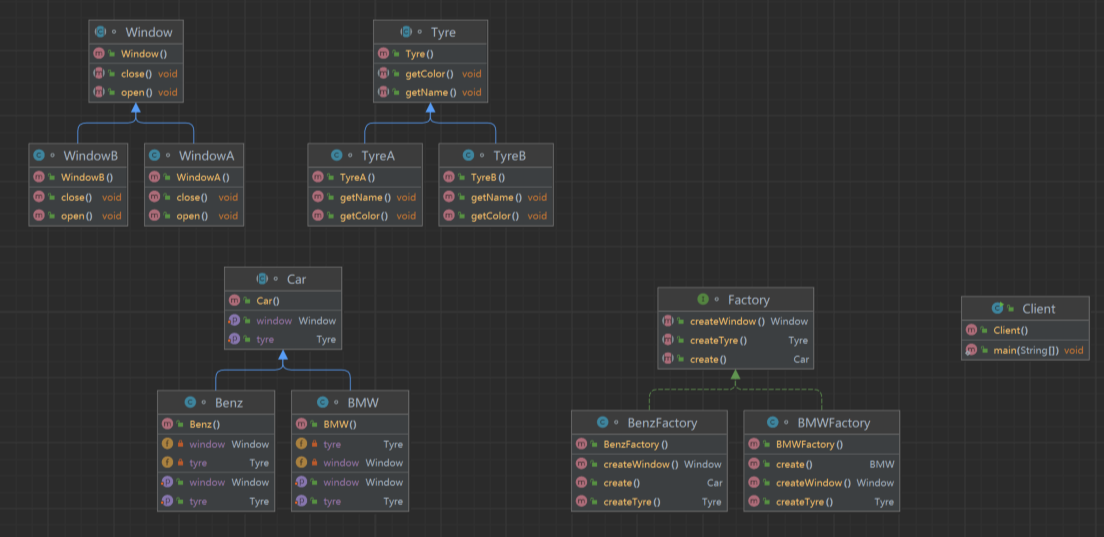Click the class icon next to WindowB
The image size is (1104, 537).
point(39,156)
